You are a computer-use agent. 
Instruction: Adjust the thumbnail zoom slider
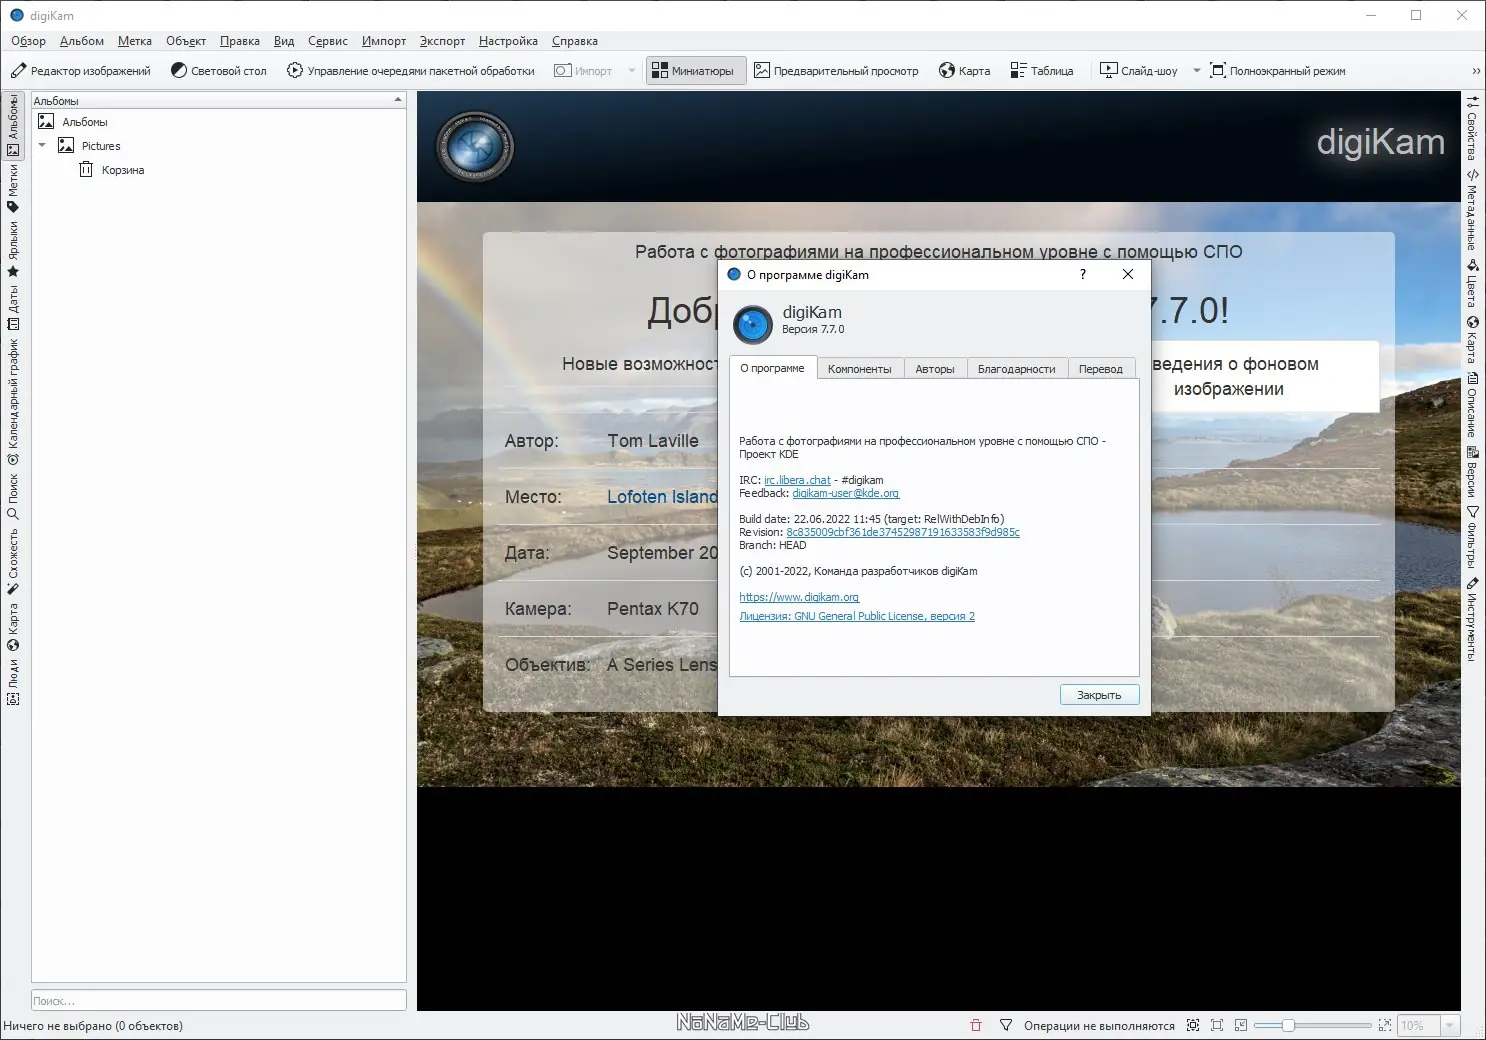click(1312, 1025)
